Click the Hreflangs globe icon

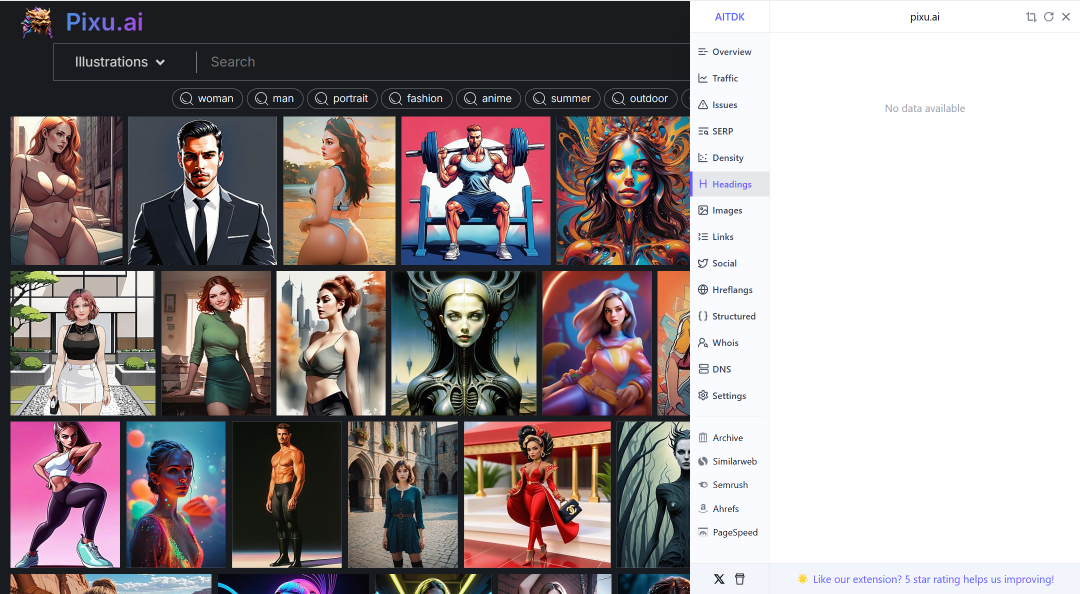point(703,289)
